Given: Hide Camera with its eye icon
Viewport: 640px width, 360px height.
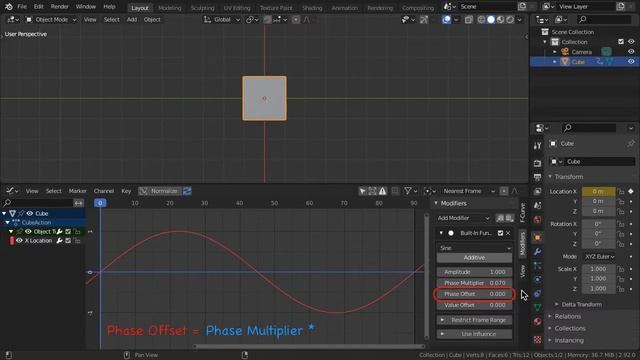Looking at the screenshot, I should pos(631,52).
